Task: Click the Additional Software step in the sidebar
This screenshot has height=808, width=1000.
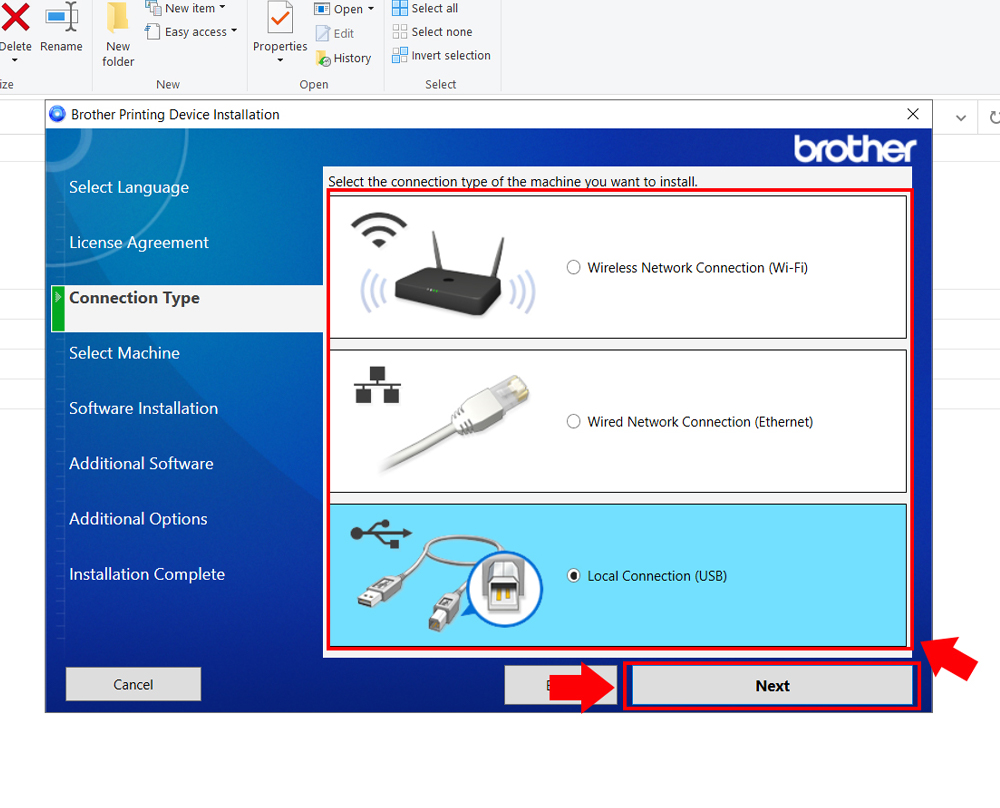Action: point(141,464)
